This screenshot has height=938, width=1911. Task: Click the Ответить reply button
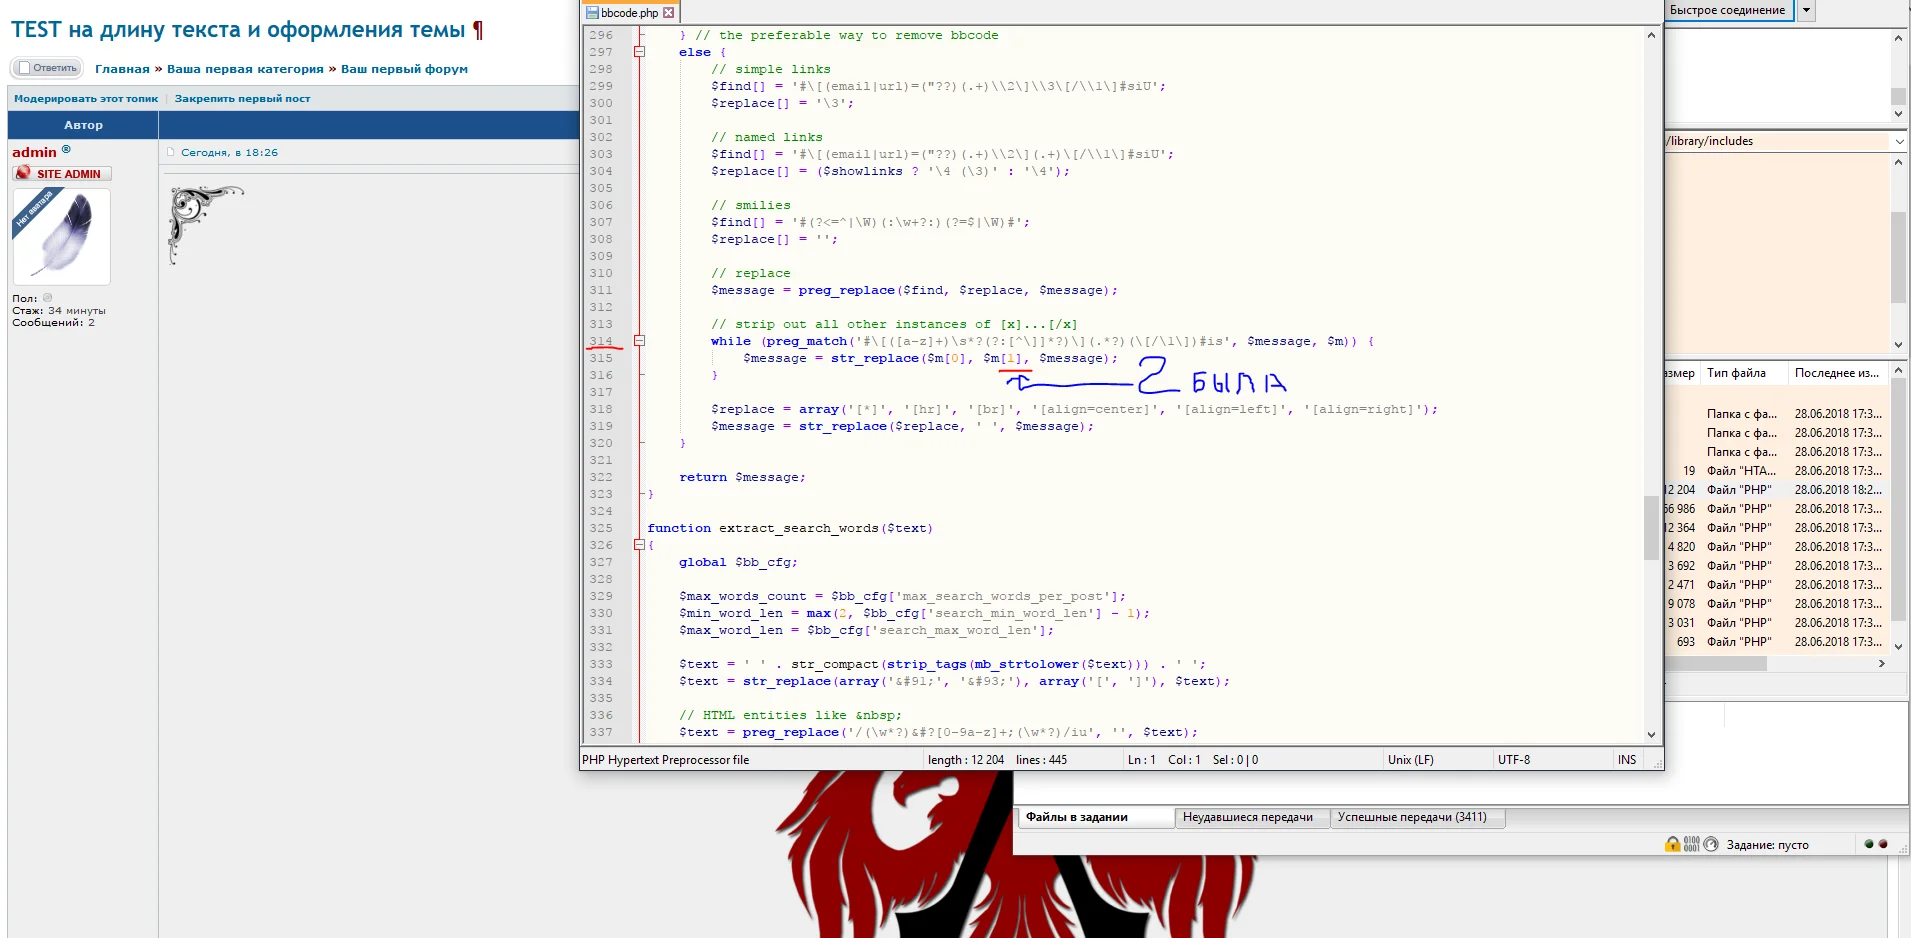point(46,68)
